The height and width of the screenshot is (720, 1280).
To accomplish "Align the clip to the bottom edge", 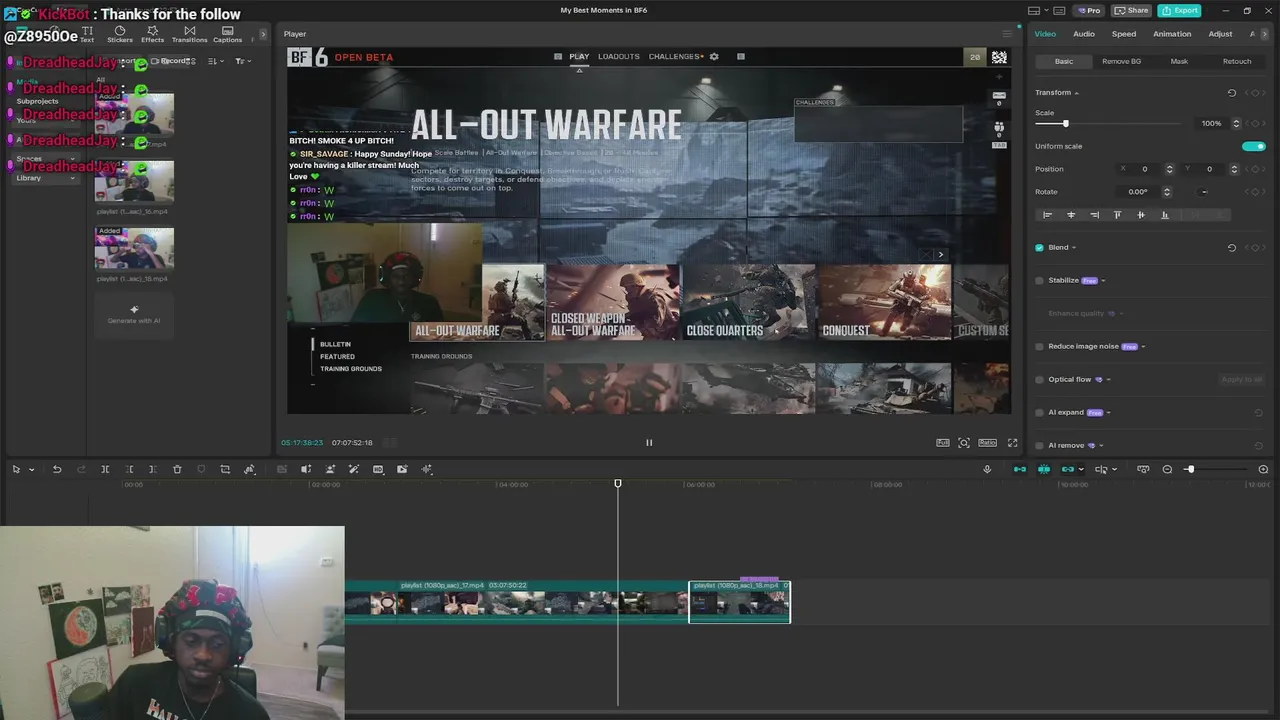I will point(1165,215).
